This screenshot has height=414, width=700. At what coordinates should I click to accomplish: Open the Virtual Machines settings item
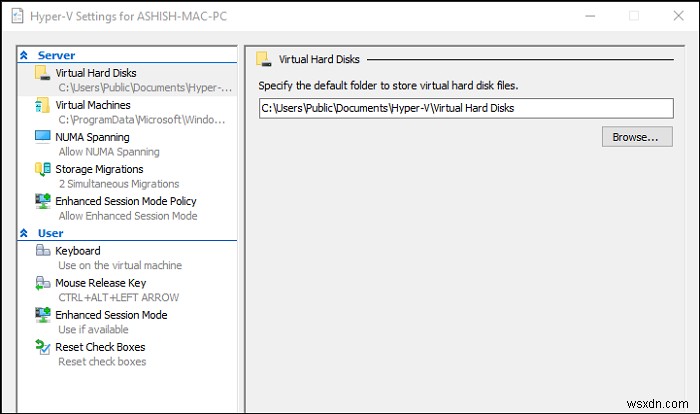(93, 105)
